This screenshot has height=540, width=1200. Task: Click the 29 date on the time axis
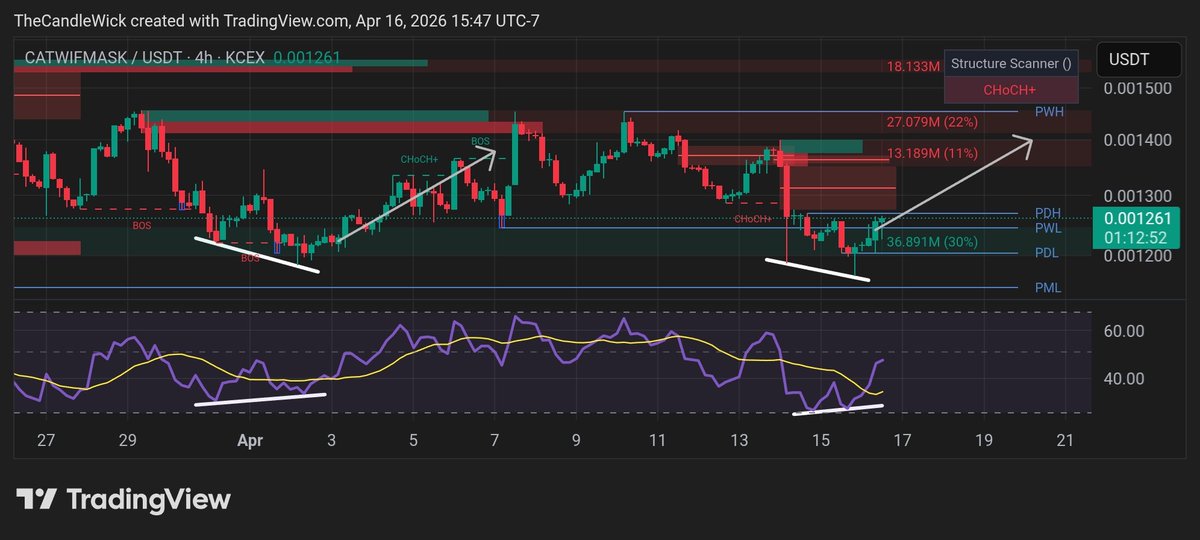pos(127,438)
